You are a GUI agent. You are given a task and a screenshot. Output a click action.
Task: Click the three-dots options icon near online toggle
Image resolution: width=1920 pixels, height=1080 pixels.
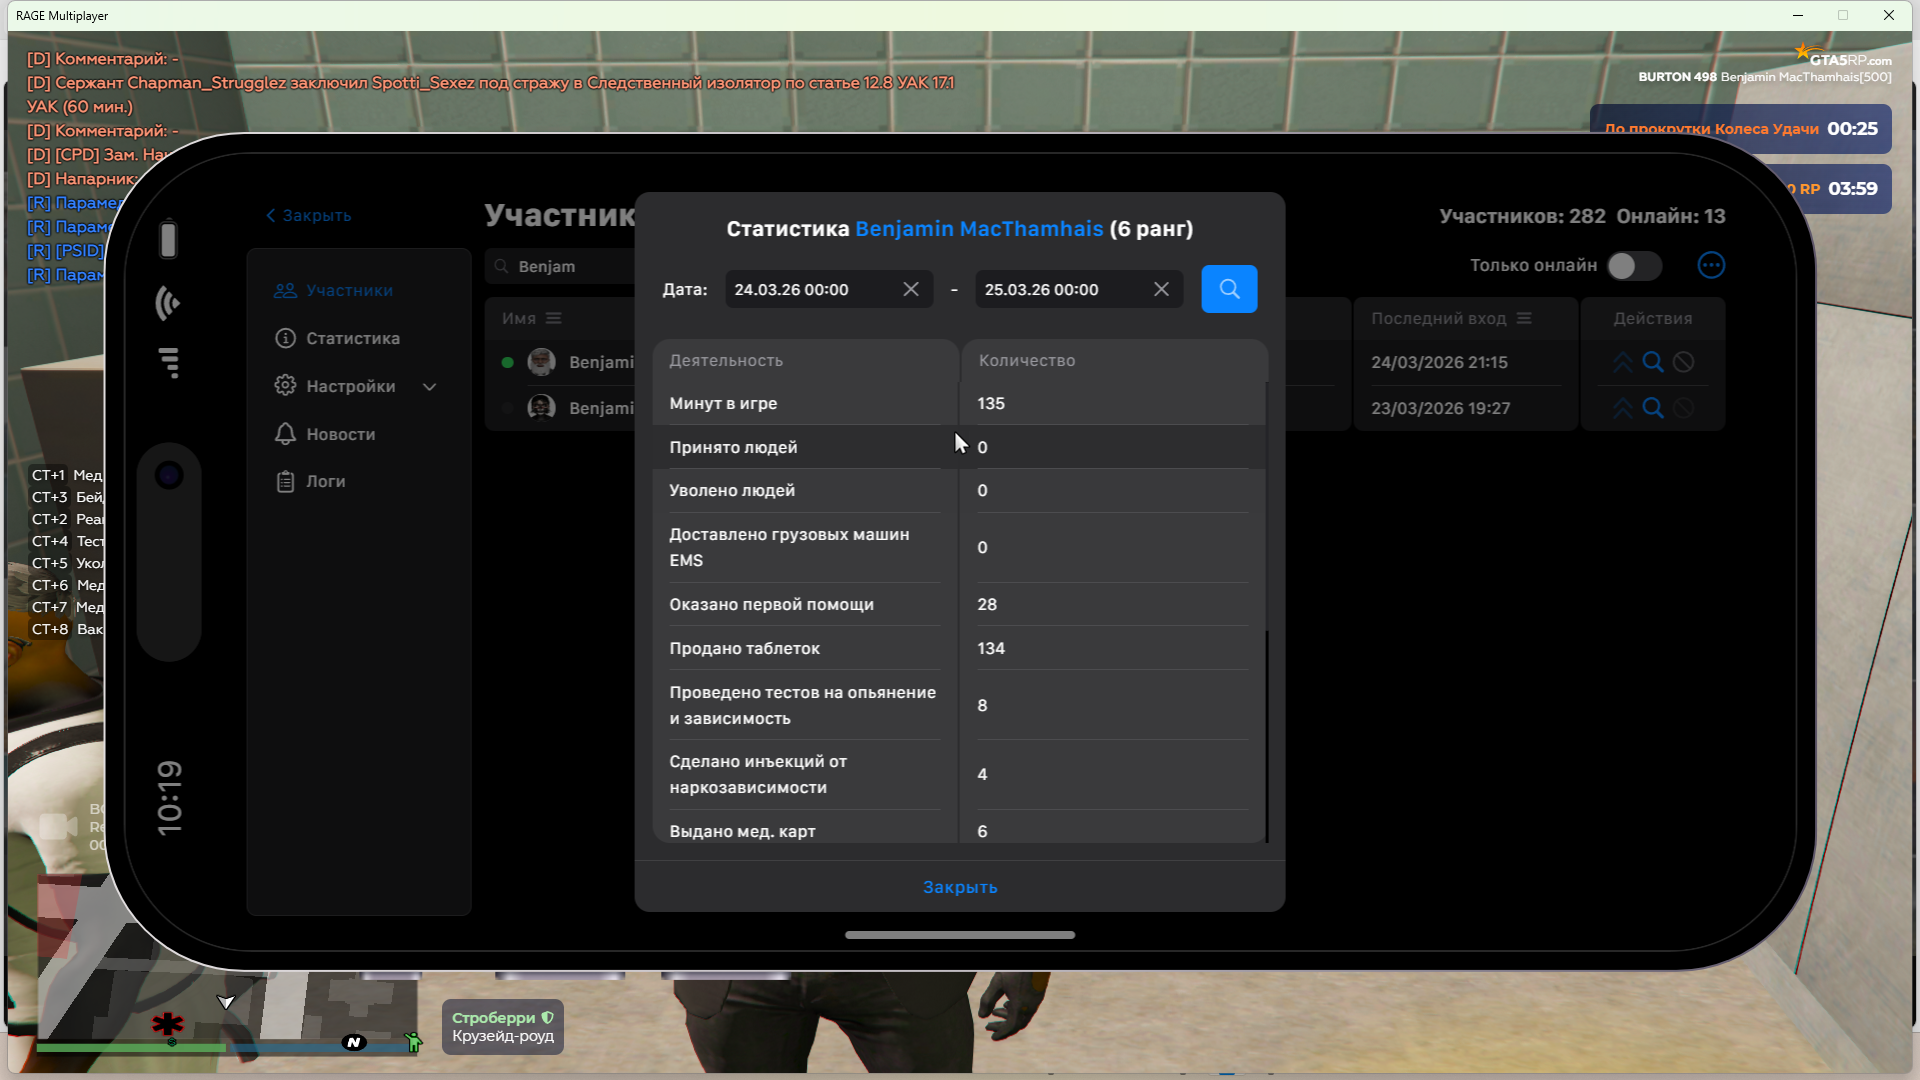(x=1711, y=265)
